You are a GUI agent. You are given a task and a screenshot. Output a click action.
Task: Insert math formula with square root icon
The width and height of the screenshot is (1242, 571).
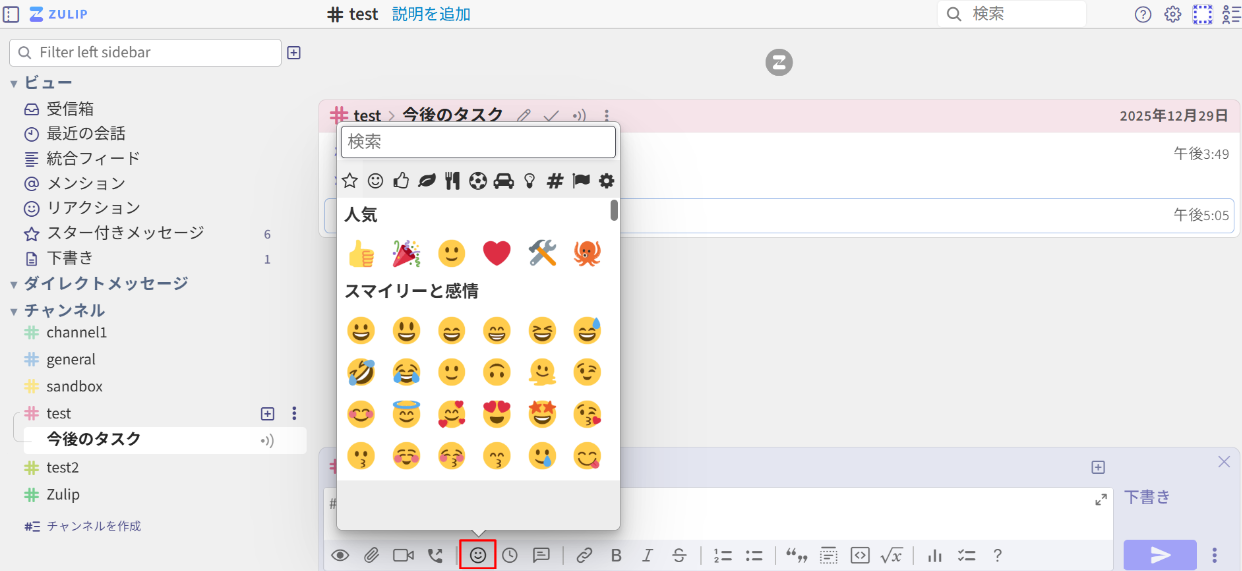click(891, 555)
